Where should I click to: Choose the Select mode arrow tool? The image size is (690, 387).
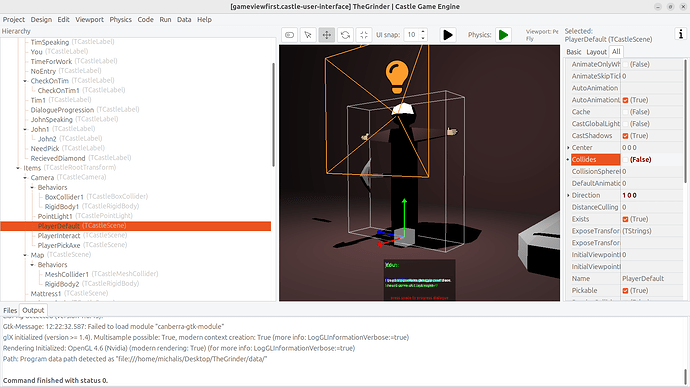[x=308, y=35]
